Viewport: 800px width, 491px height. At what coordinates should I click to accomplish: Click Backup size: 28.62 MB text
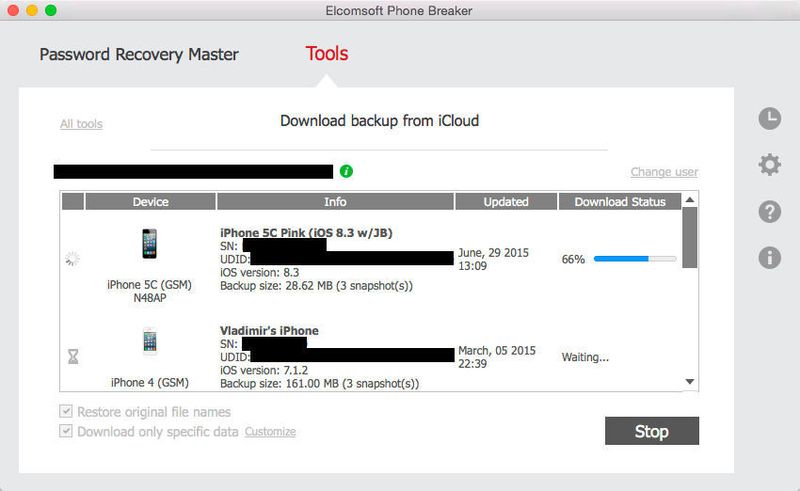pos(316,286)
